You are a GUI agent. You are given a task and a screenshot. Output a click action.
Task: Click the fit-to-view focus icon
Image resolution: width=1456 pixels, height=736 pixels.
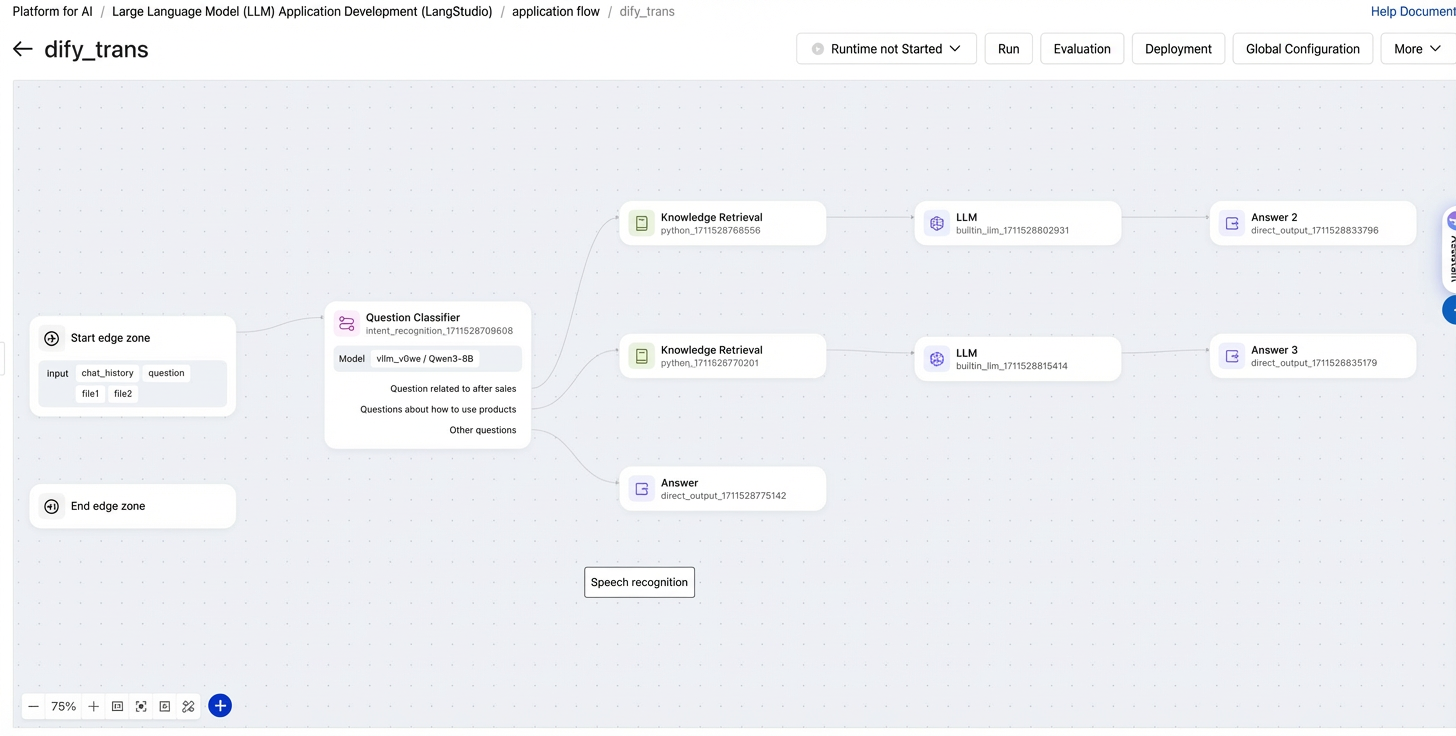coord(141,706)
